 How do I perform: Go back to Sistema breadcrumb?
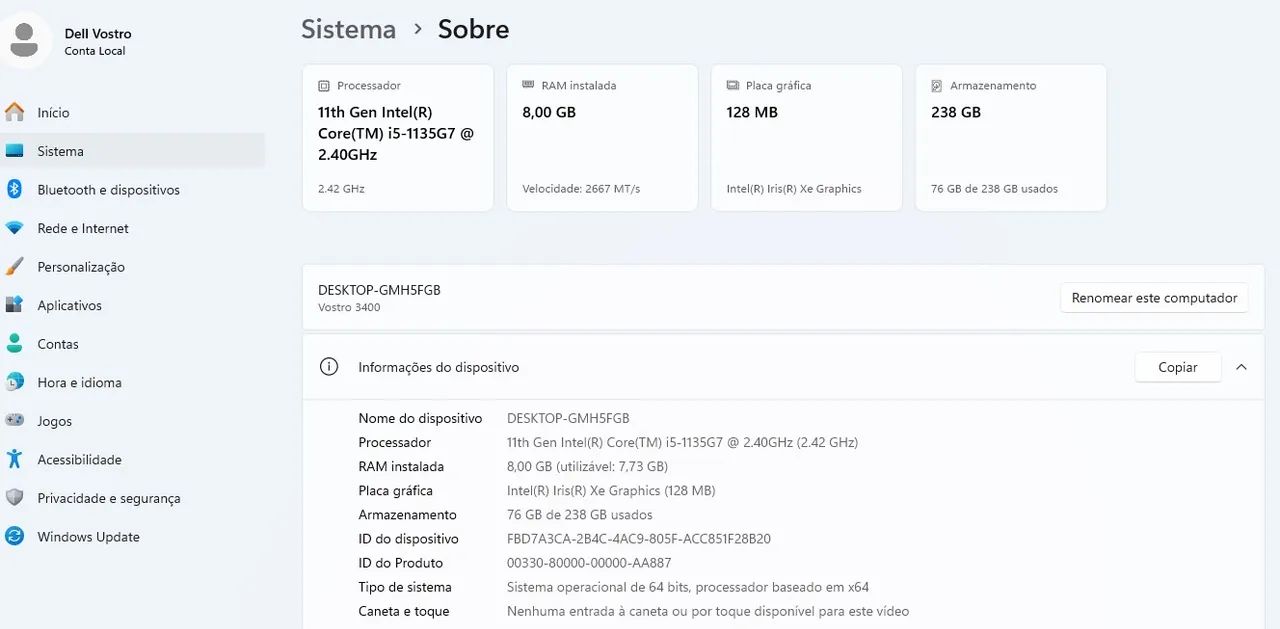pos(349,29)
